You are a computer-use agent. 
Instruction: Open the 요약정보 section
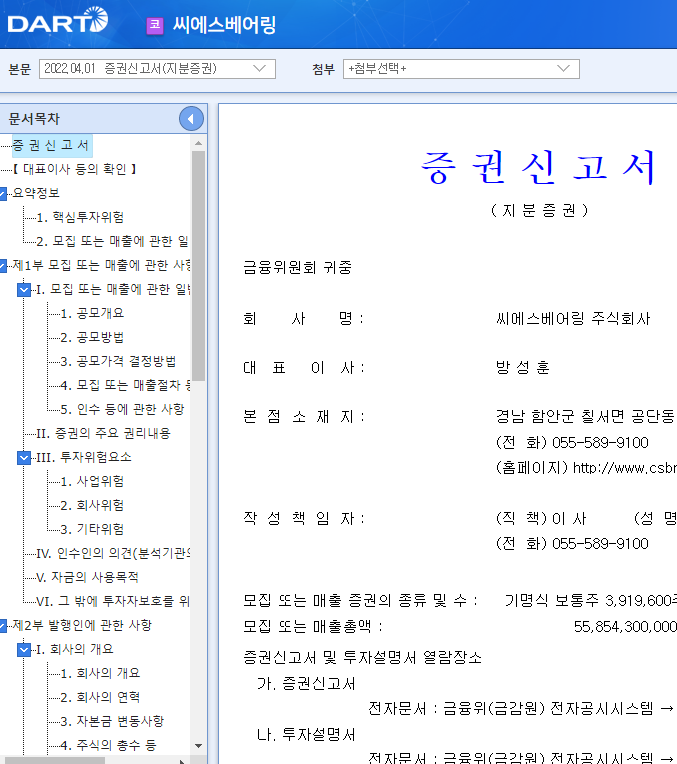point(36,193)
